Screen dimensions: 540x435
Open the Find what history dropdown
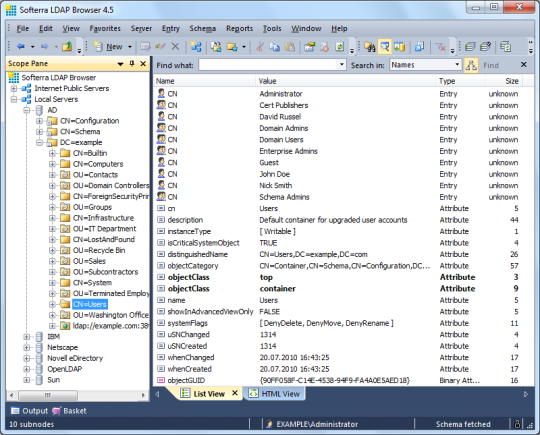click(x=342, y=65)
